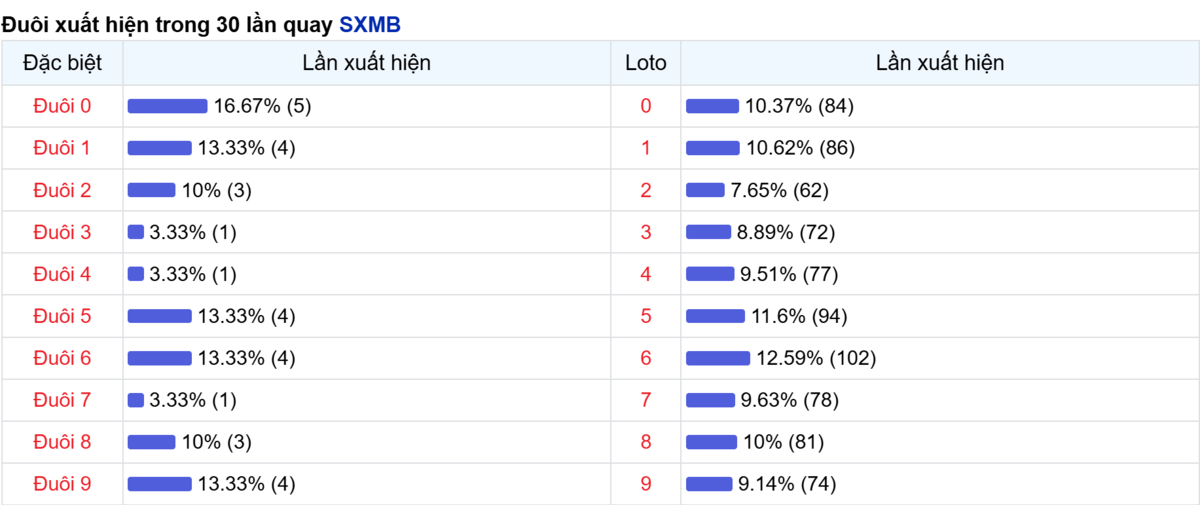This screenshot has height=505, width=1200.
Task: Select the Đuôi 9 row label
Action: point(62,484)
